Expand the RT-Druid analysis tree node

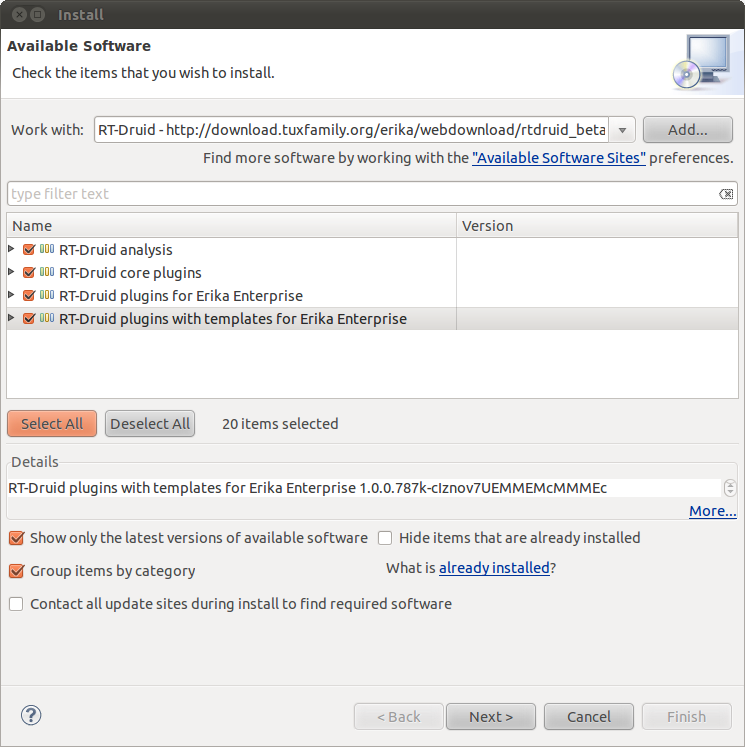(x=11, y=249)
